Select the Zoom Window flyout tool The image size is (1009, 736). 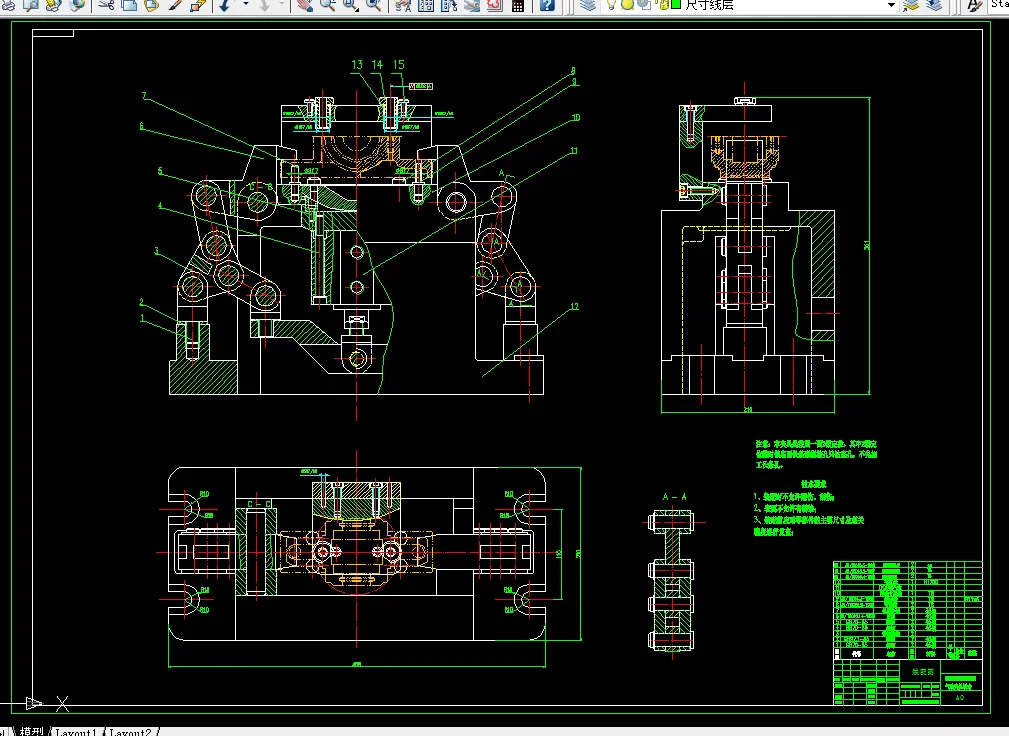click(351, 5)
